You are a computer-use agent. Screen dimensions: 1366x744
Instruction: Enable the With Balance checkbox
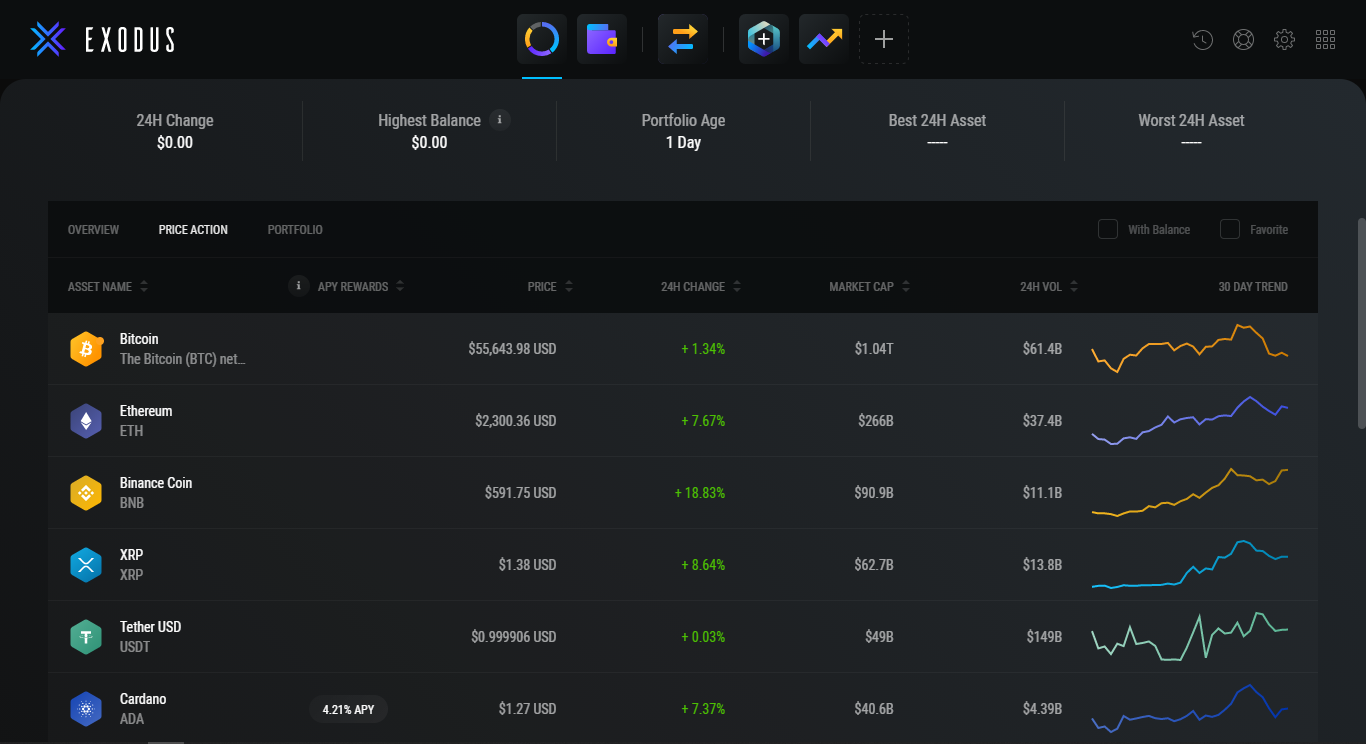point(1108,230)
